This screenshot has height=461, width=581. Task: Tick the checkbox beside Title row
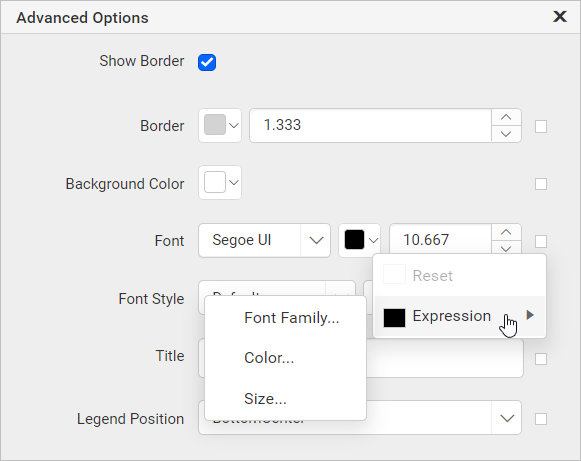pos(541,358)
